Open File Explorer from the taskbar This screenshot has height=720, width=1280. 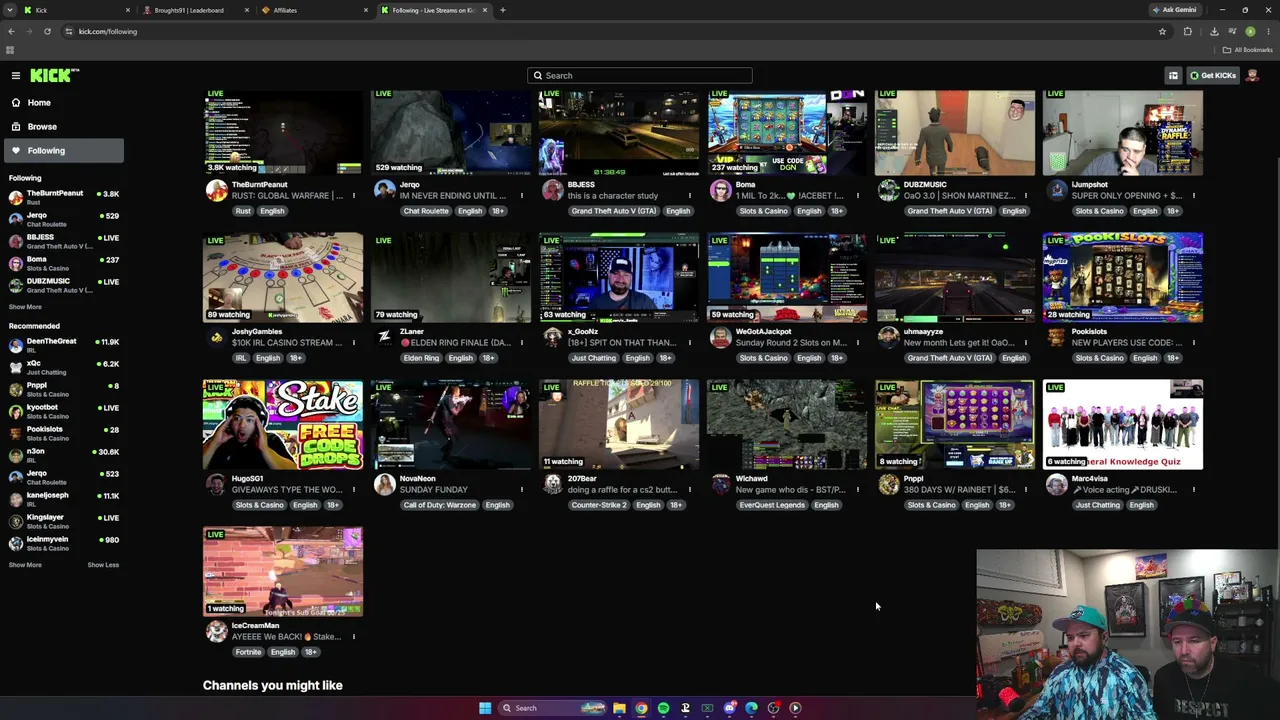tap(619, 708)
